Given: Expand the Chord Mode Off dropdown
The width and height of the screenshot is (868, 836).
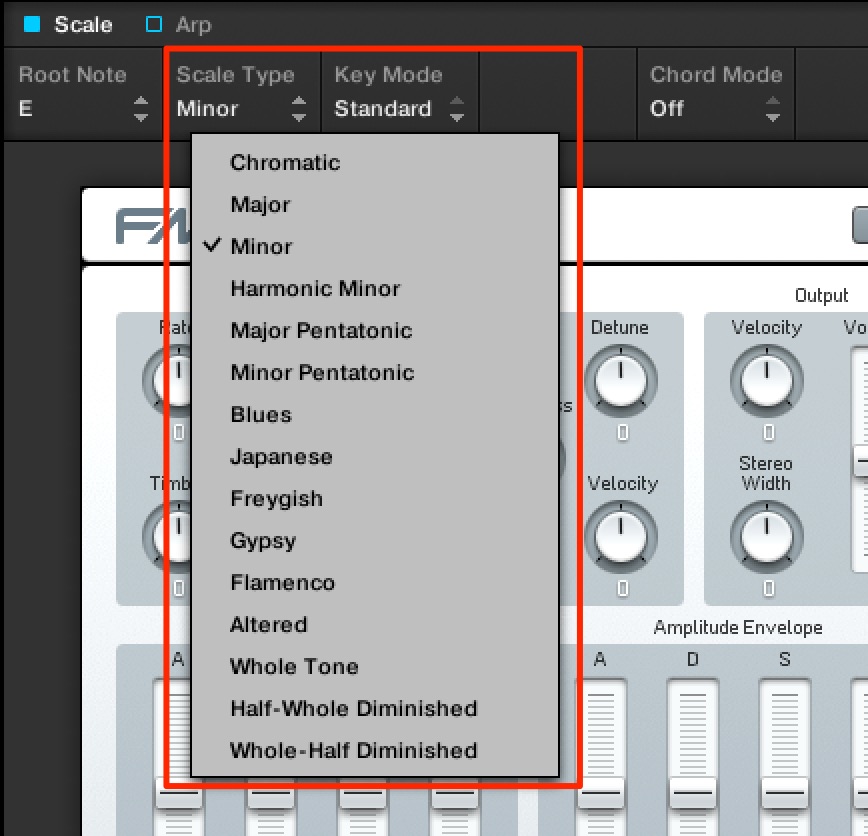Looking at the screenshot, I should click(x=715, y=109).
